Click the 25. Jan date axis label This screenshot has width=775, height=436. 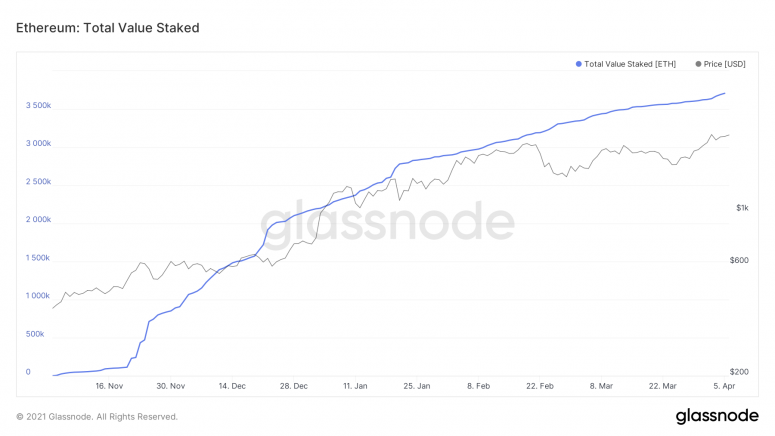tap(417, 385)
